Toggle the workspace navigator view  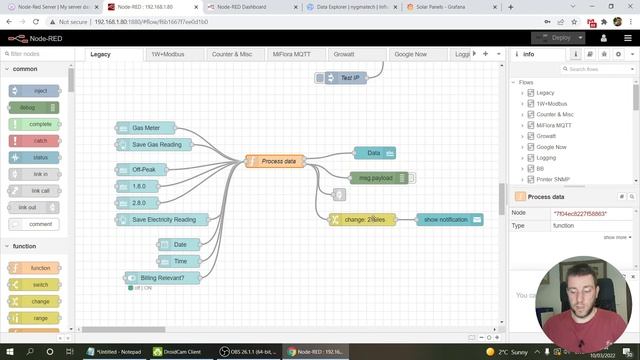471,338
